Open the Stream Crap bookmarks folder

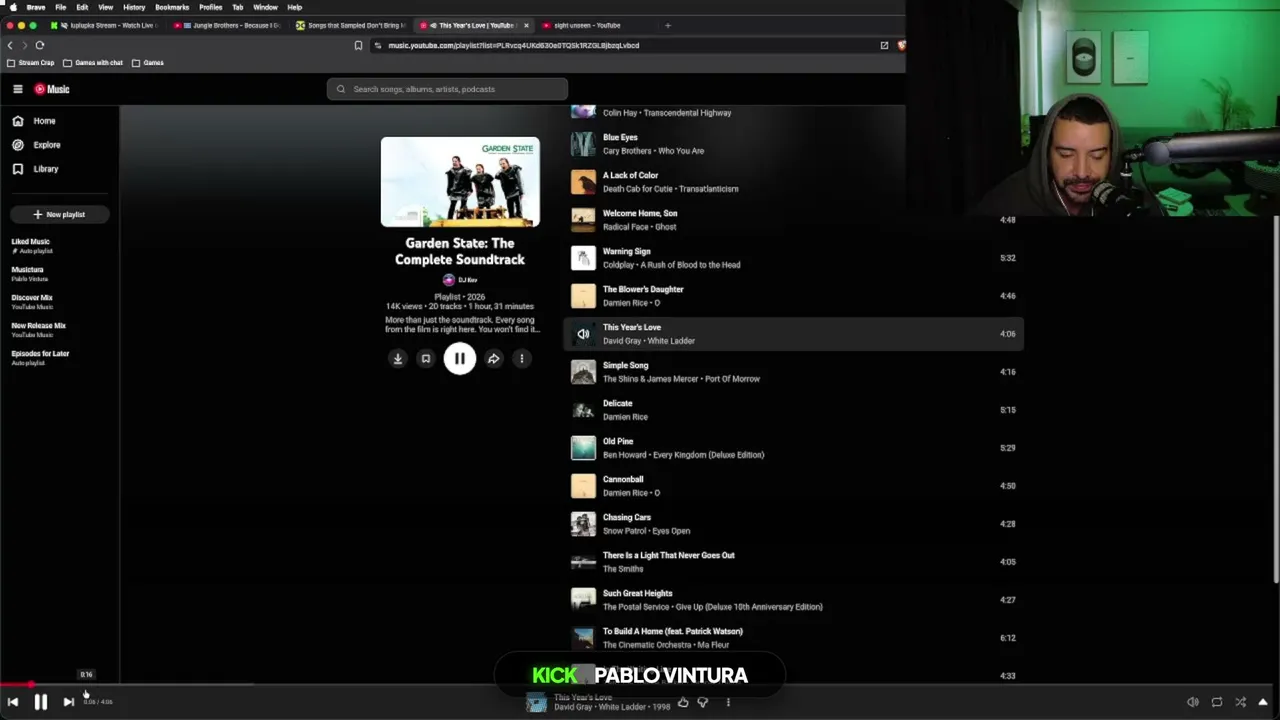[x=31, y=63]
